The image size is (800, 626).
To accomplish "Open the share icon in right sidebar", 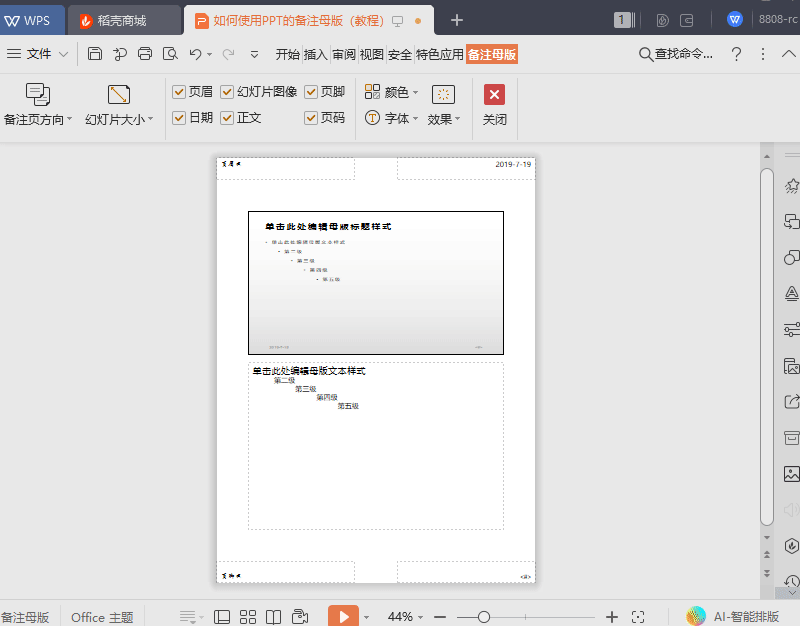I will [x=791, y=402].
